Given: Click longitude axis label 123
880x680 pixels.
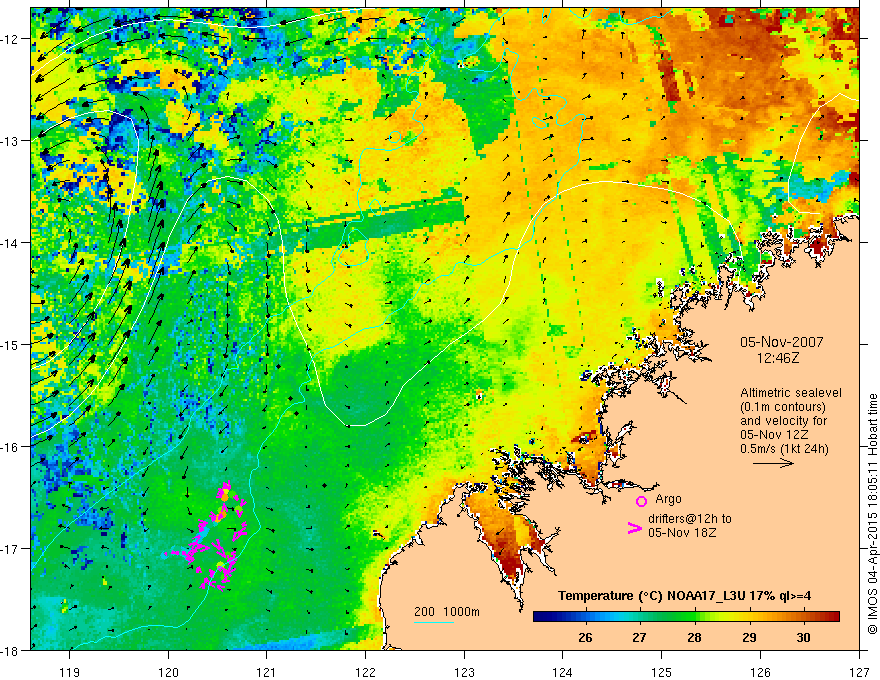Looking at the screenshot, I should 464,672.
